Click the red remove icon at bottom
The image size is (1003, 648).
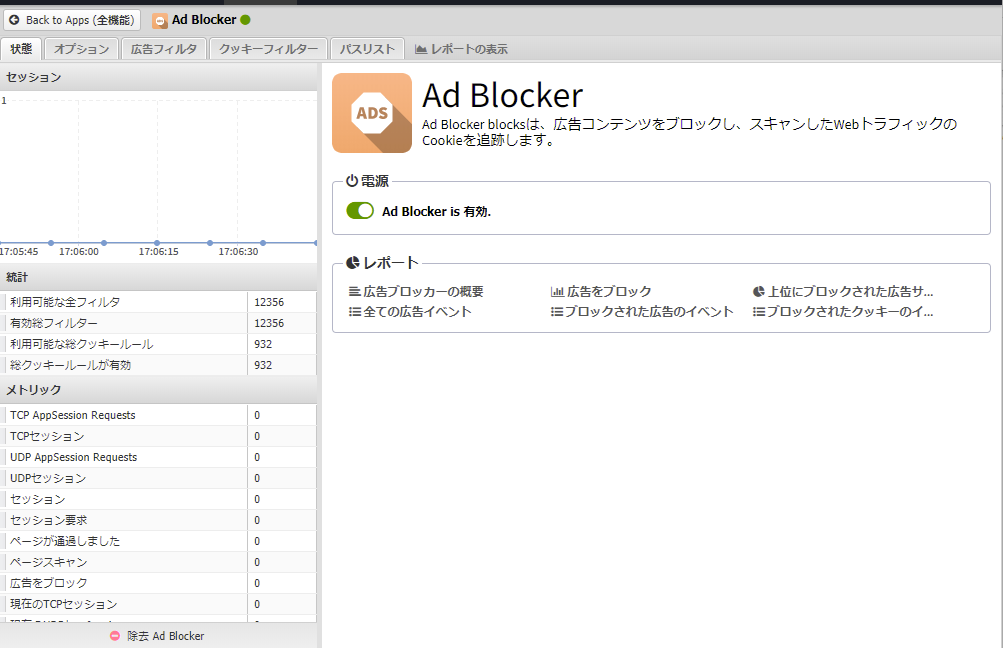coord(116,636)
